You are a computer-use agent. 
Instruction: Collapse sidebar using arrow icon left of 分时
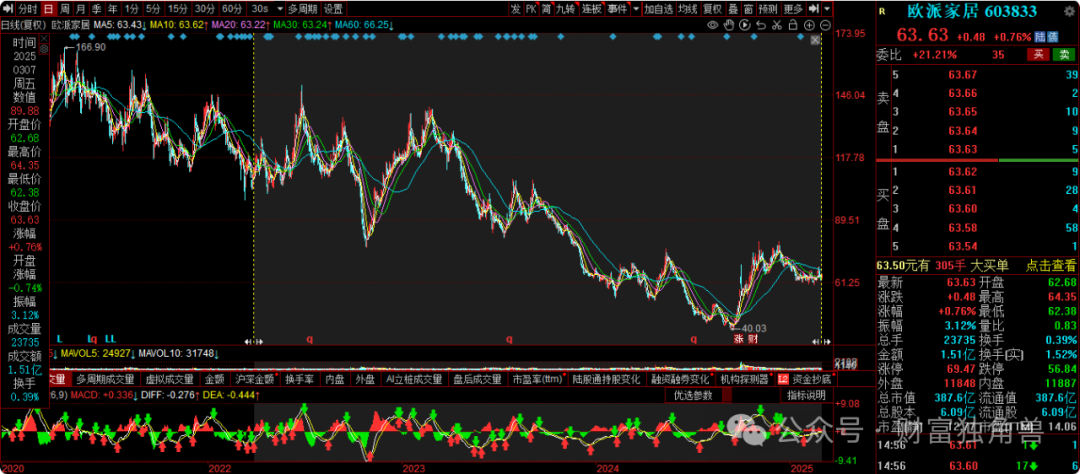click(x=8, y=9)
